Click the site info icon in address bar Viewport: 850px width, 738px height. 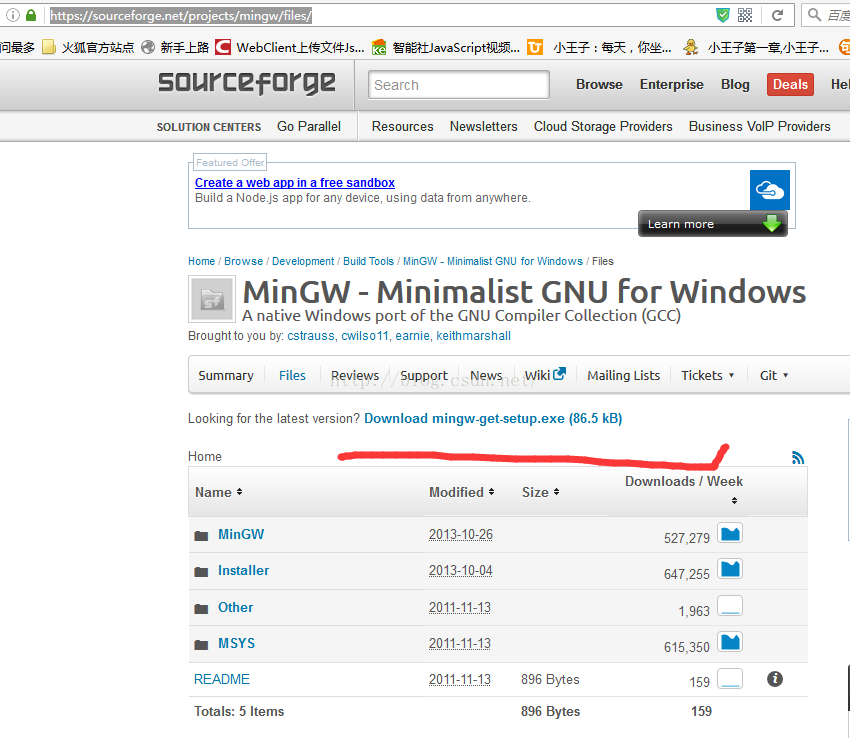(12, 15)
